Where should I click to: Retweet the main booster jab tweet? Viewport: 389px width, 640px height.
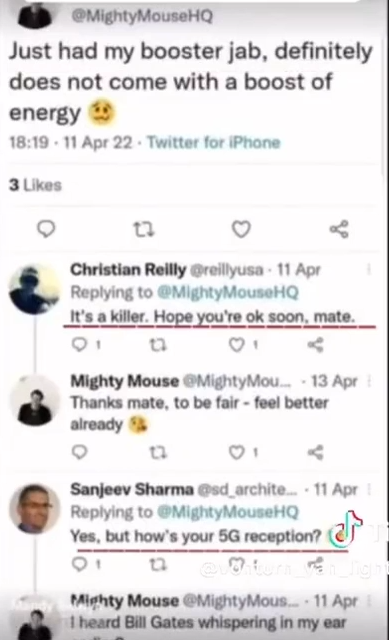(144, 229)
